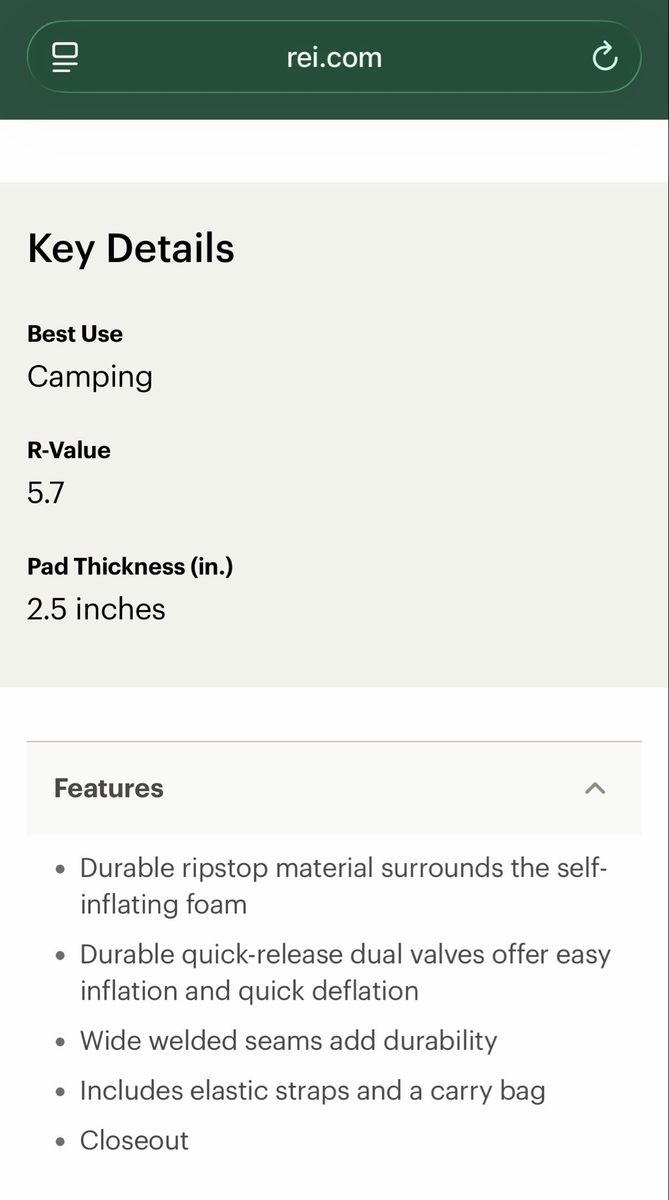Tap the rei.com address field
669x1200 pixels.
[x=334, y=57]
